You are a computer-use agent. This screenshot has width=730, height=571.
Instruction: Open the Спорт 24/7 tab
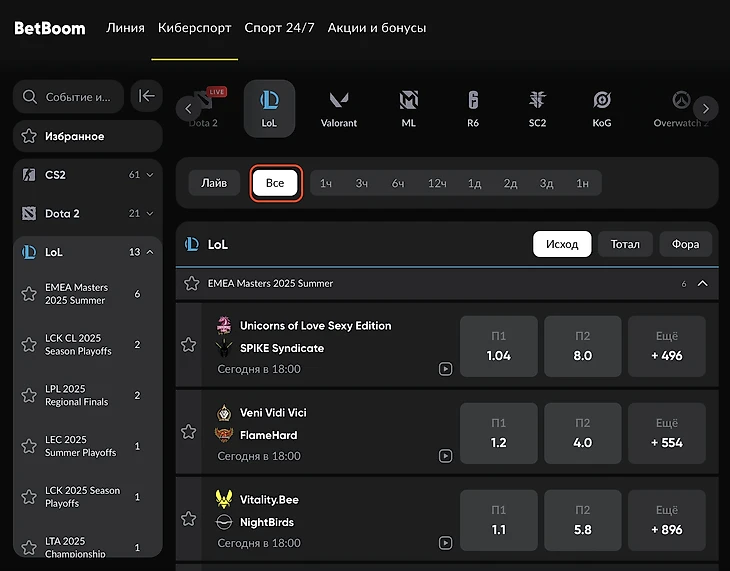(279, 28)
